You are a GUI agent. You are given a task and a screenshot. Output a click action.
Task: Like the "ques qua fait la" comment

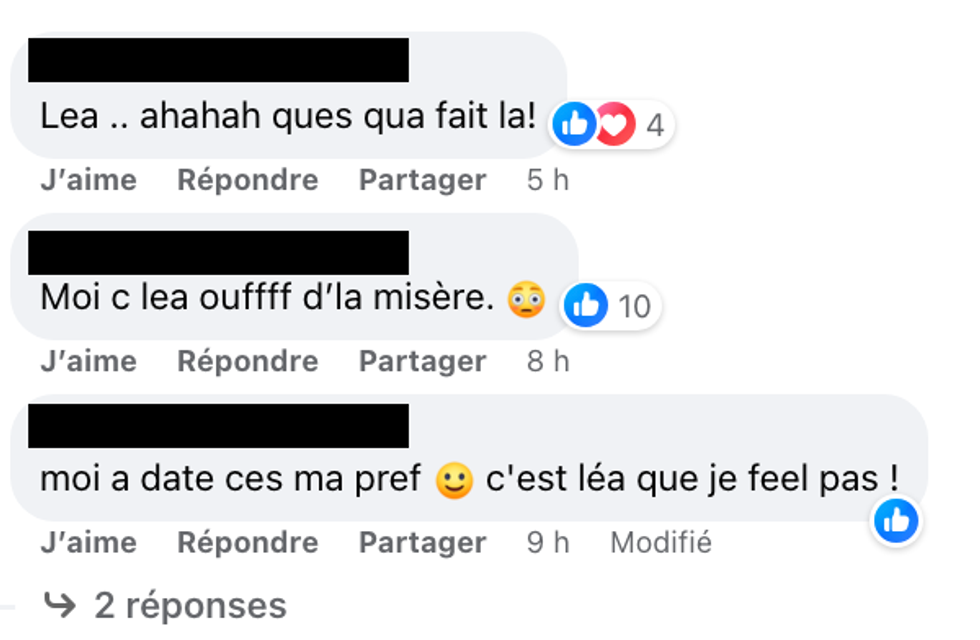(88, 180)
